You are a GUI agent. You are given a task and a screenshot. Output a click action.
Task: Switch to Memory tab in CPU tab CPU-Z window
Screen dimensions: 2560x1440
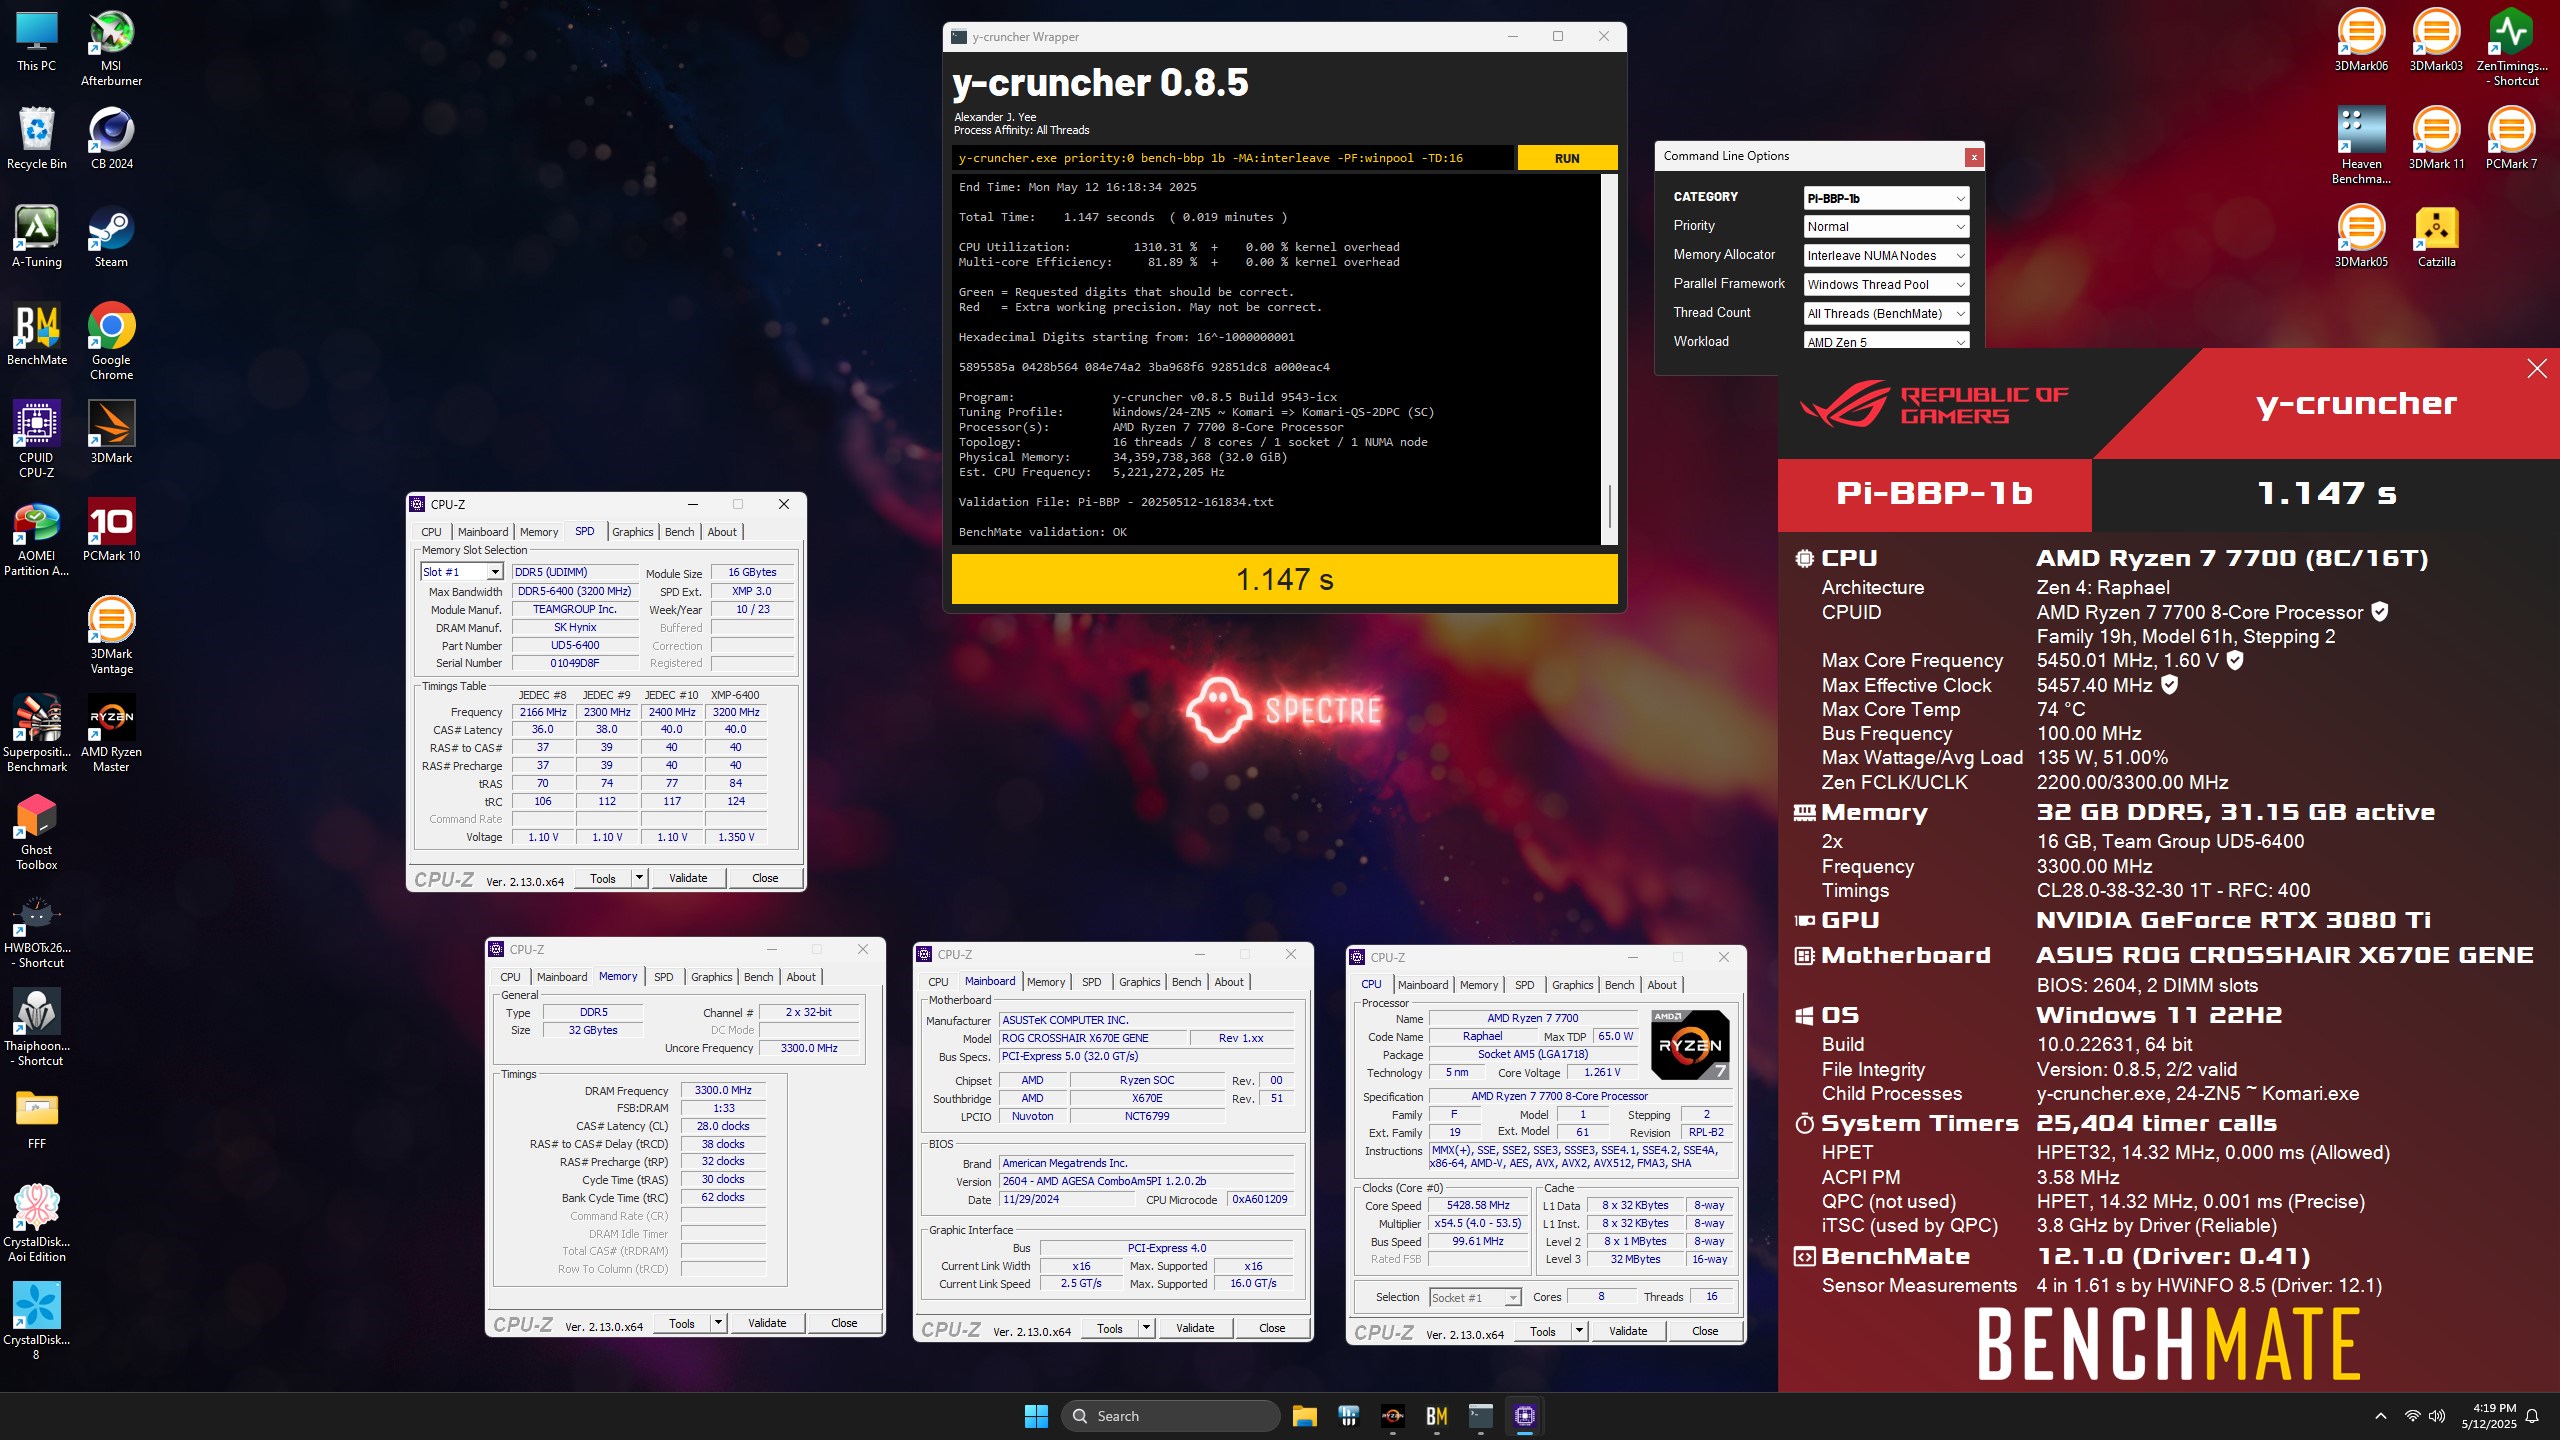tap(1478, 985)
